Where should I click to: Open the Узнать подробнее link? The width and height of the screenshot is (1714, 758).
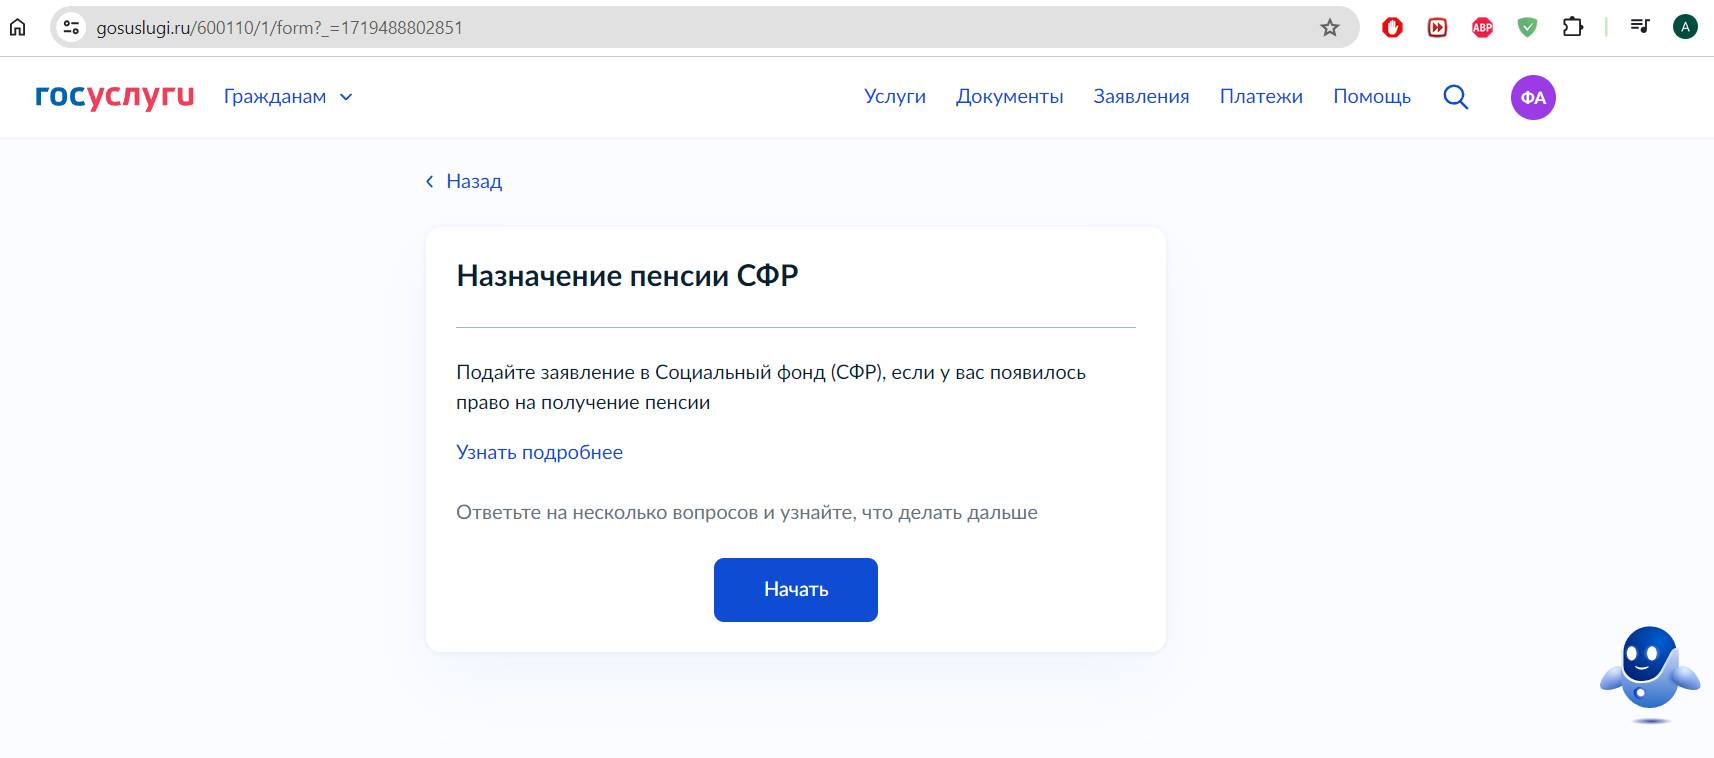(x=539, y=452)
